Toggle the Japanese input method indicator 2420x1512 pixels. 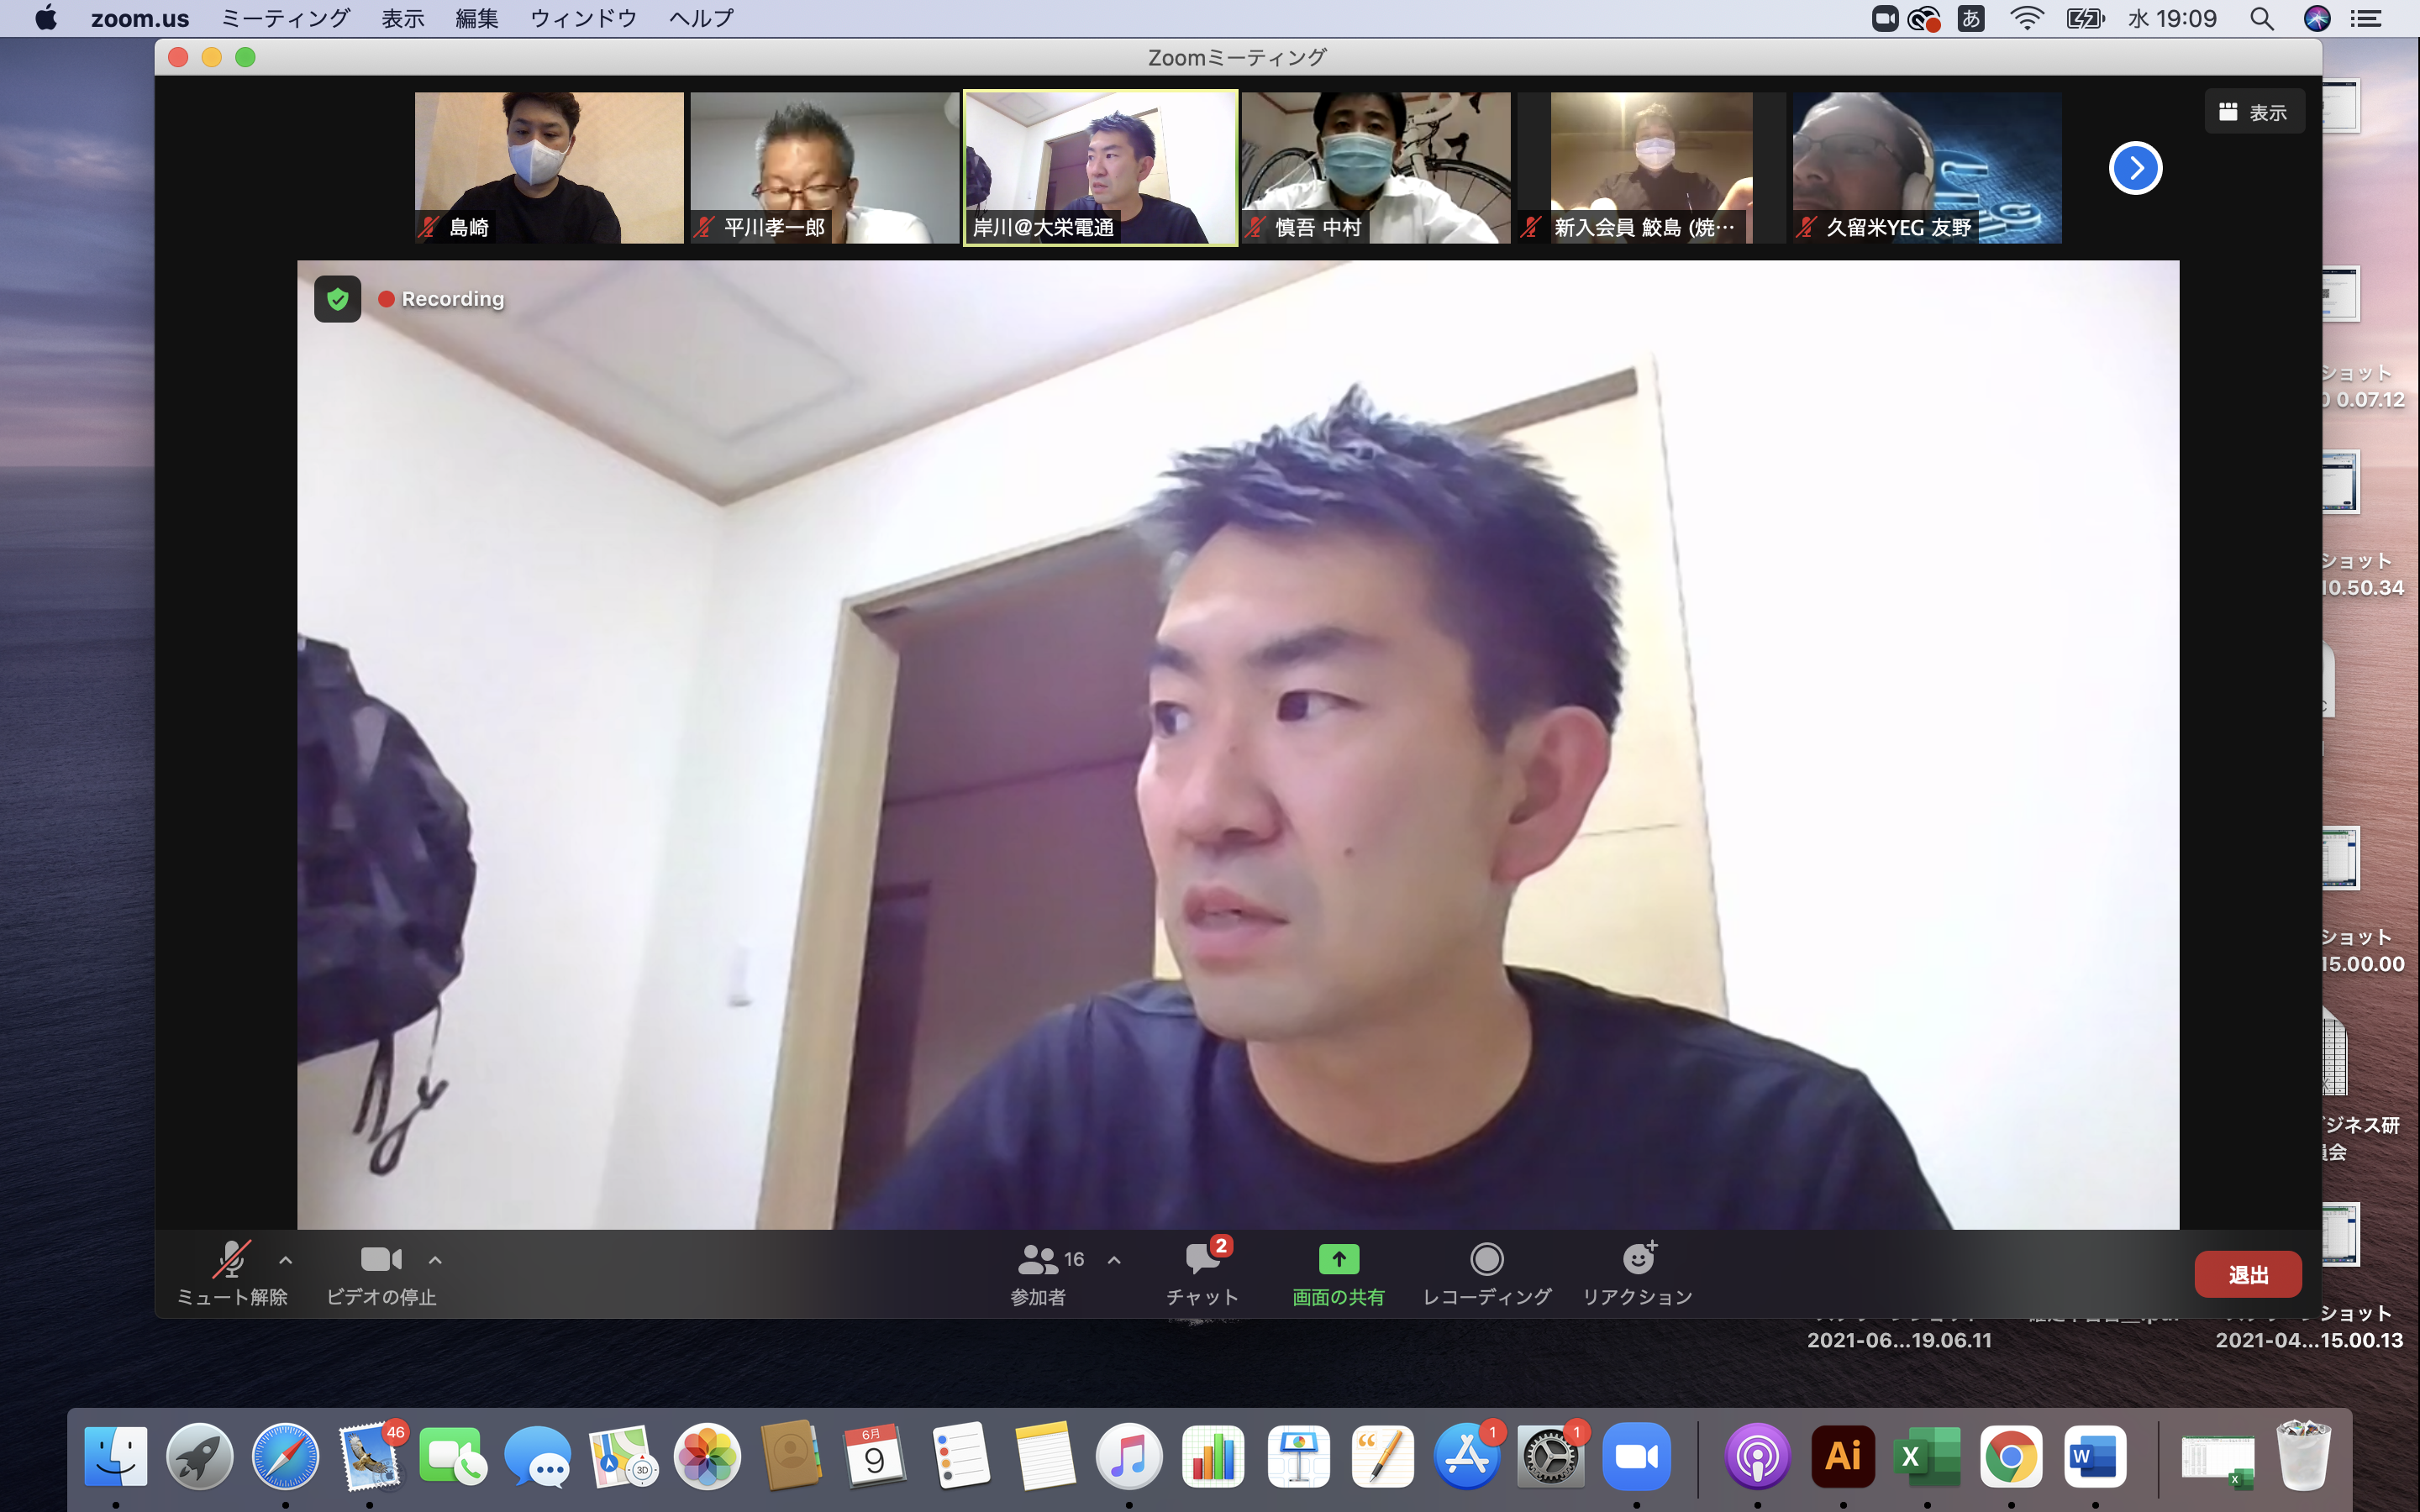(x=1970, y=18)
